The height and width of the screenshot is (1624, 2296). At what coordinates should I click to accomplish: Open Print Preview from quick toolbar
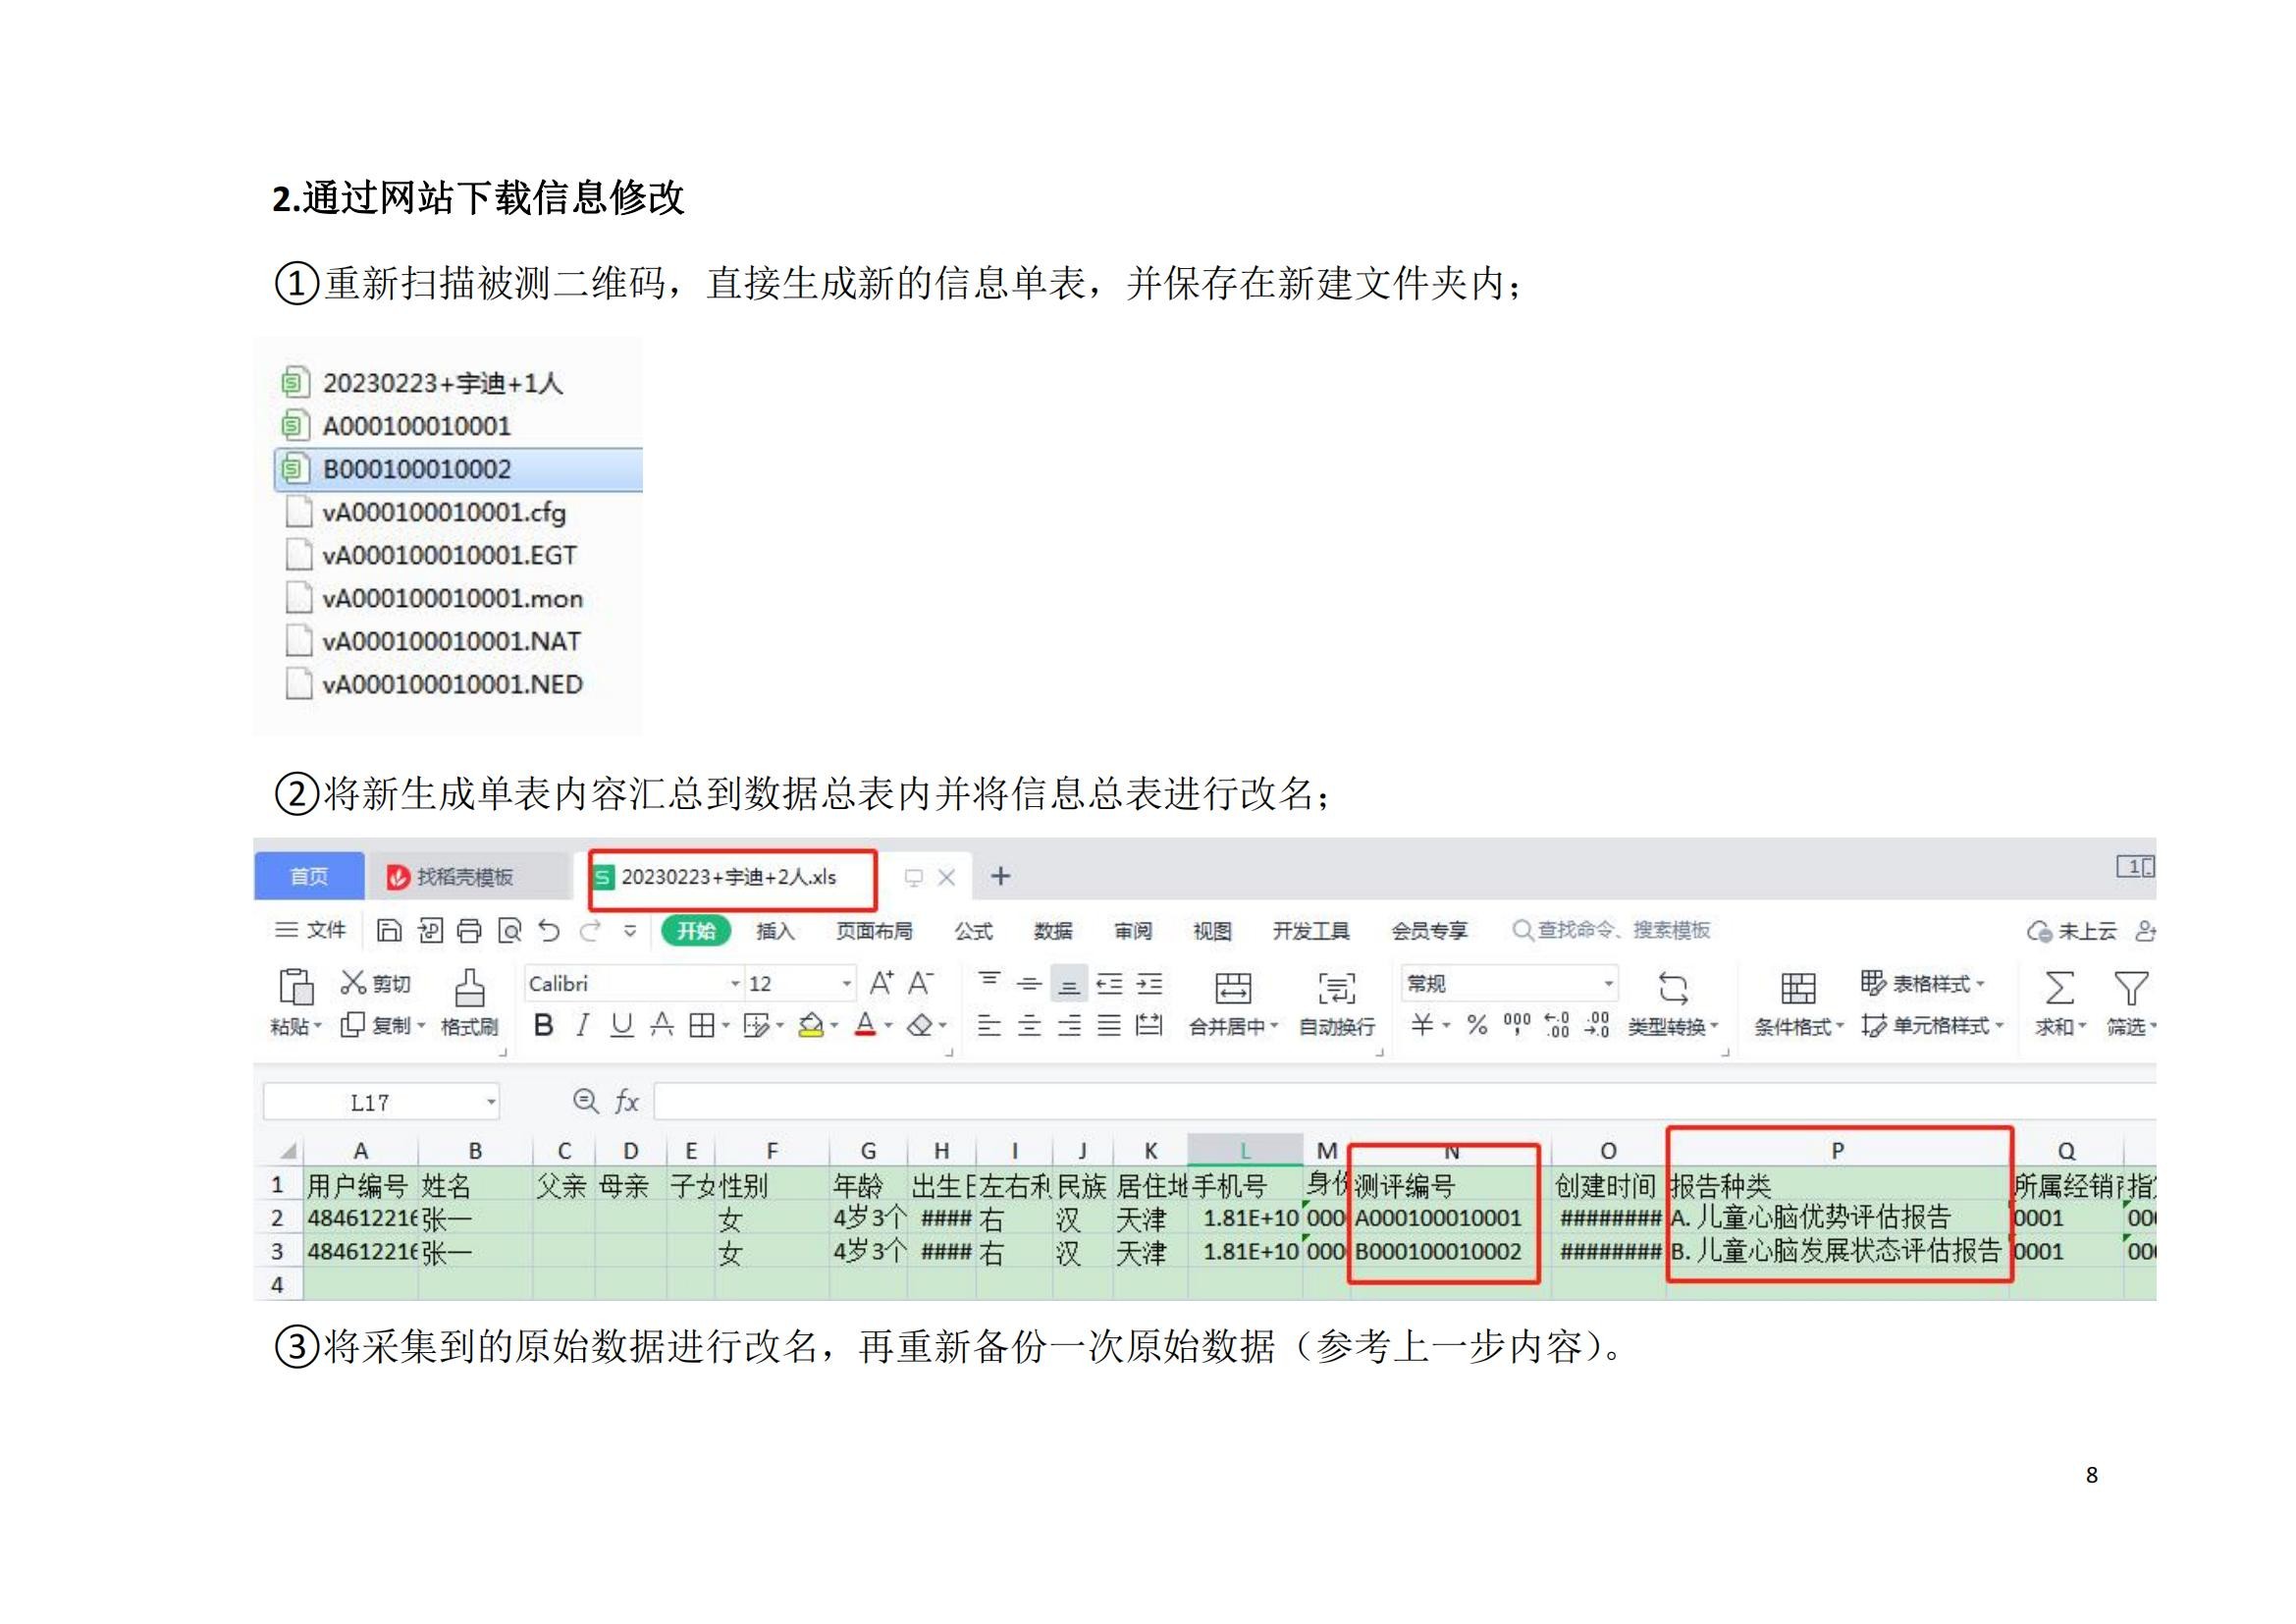click(x=510, y=931)
